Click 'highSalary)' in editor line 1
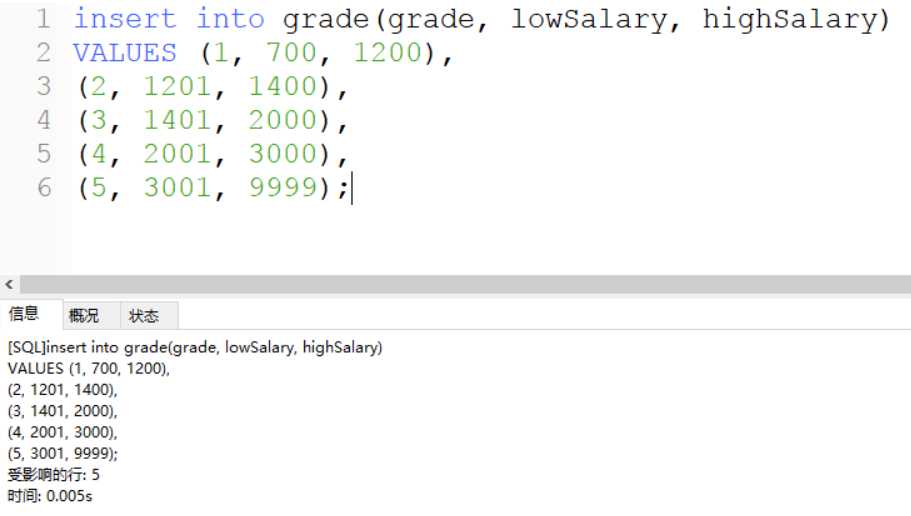 click(796, 20)
